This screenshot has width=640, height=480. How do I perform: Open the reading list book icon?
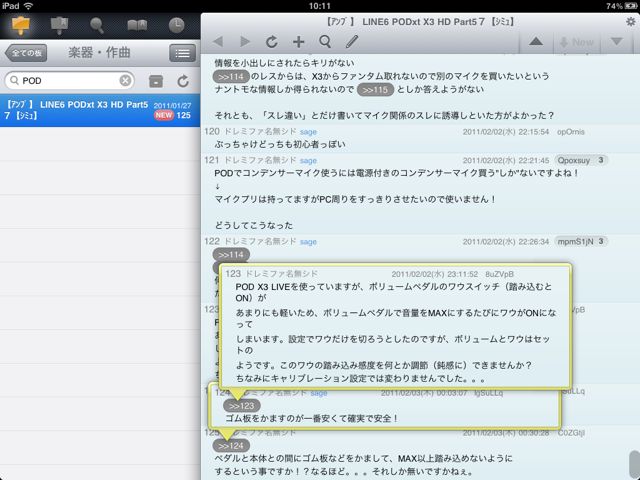[x=137, y=25]
